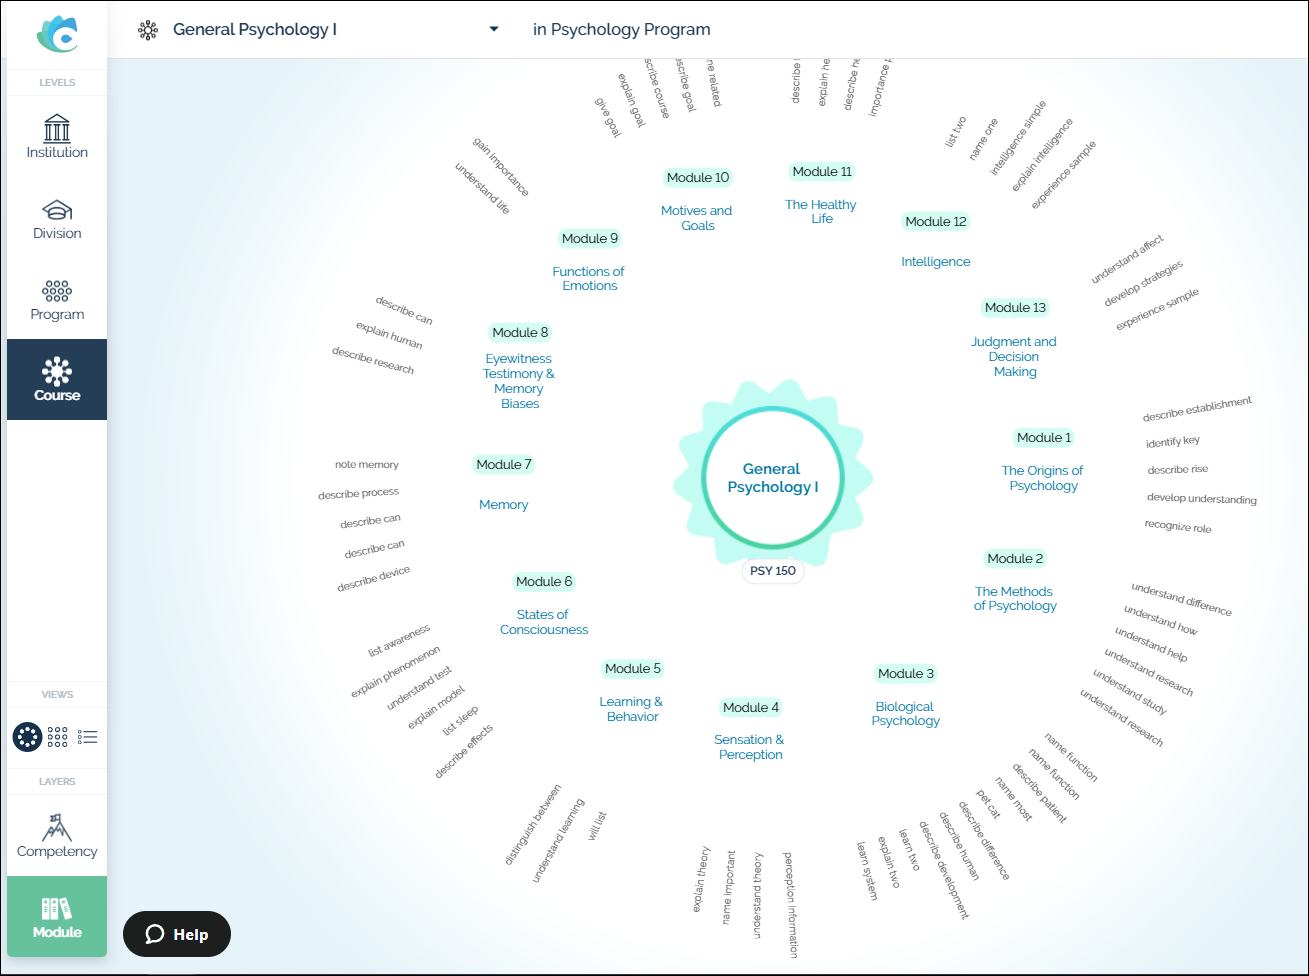
Task: Open The Methods of Psychology link
Action: (x=1014, y=598)
